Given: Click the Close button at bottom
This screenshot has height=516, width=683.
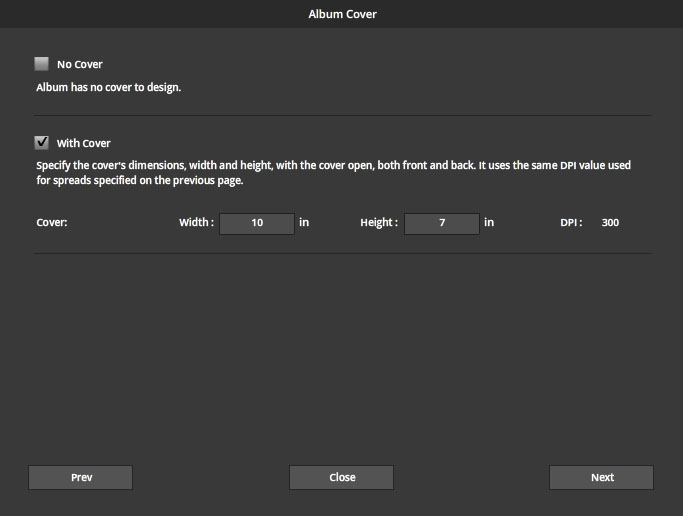Looking at the screenshot, I should click(342, 477).
